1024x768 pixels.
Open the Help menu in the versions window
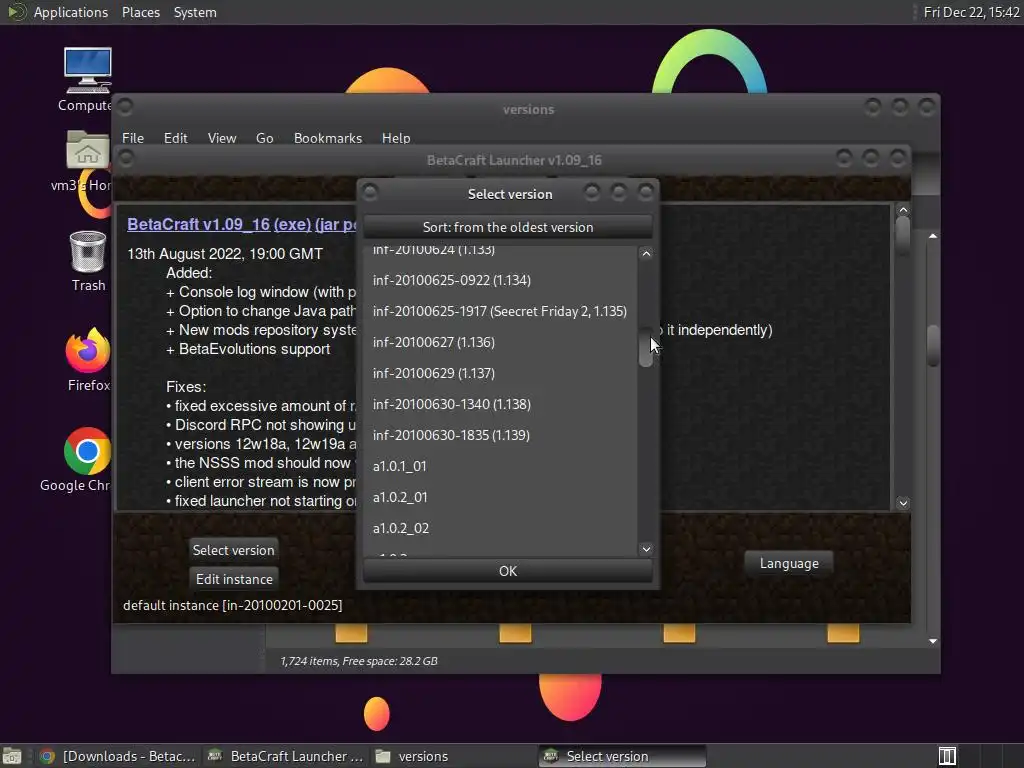(396, 138)
